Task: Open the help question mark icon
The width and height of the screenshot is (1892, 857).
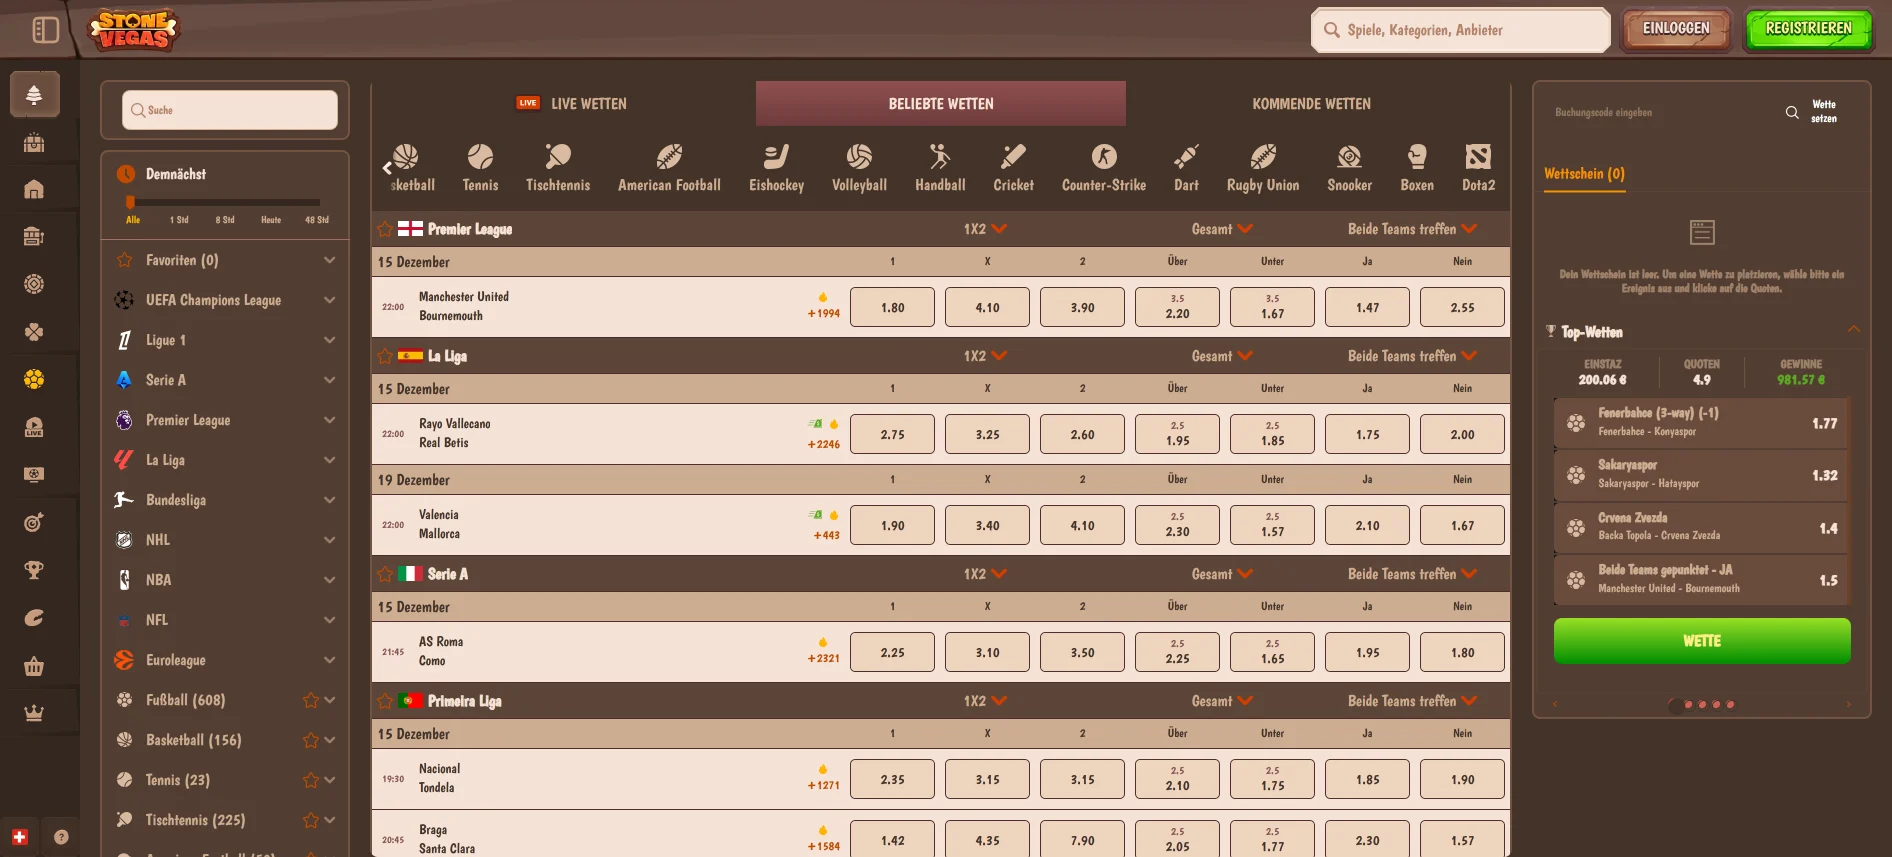Action: pyautogui.click(x=61, y=837)
